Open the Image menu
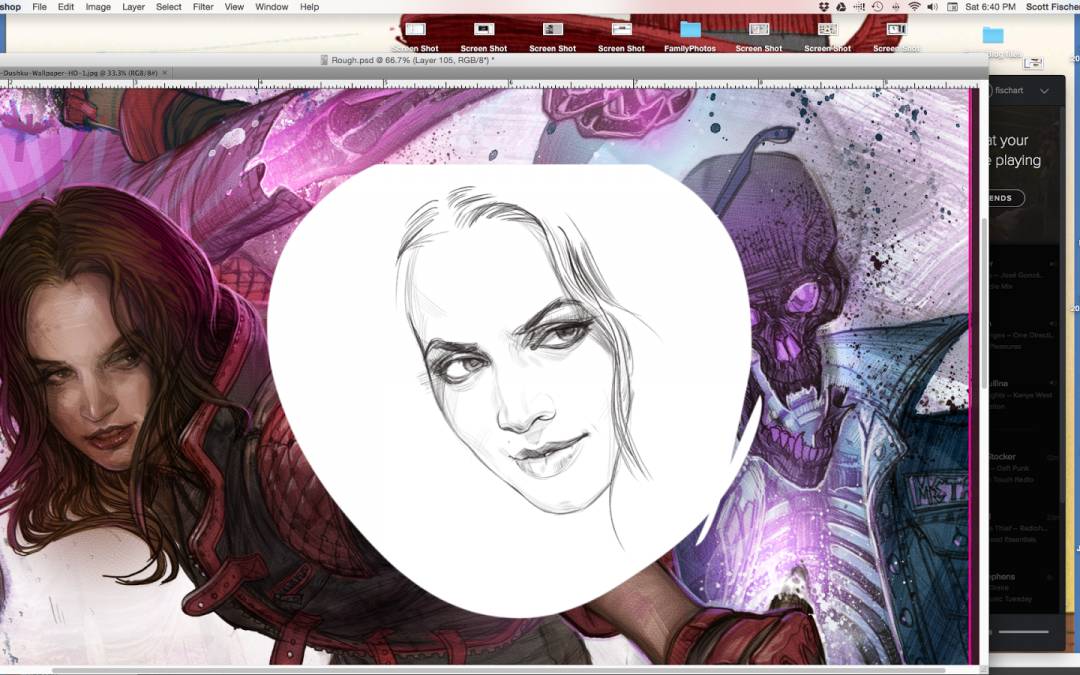Screen dimensions: 1080x675 pos(98,7)
